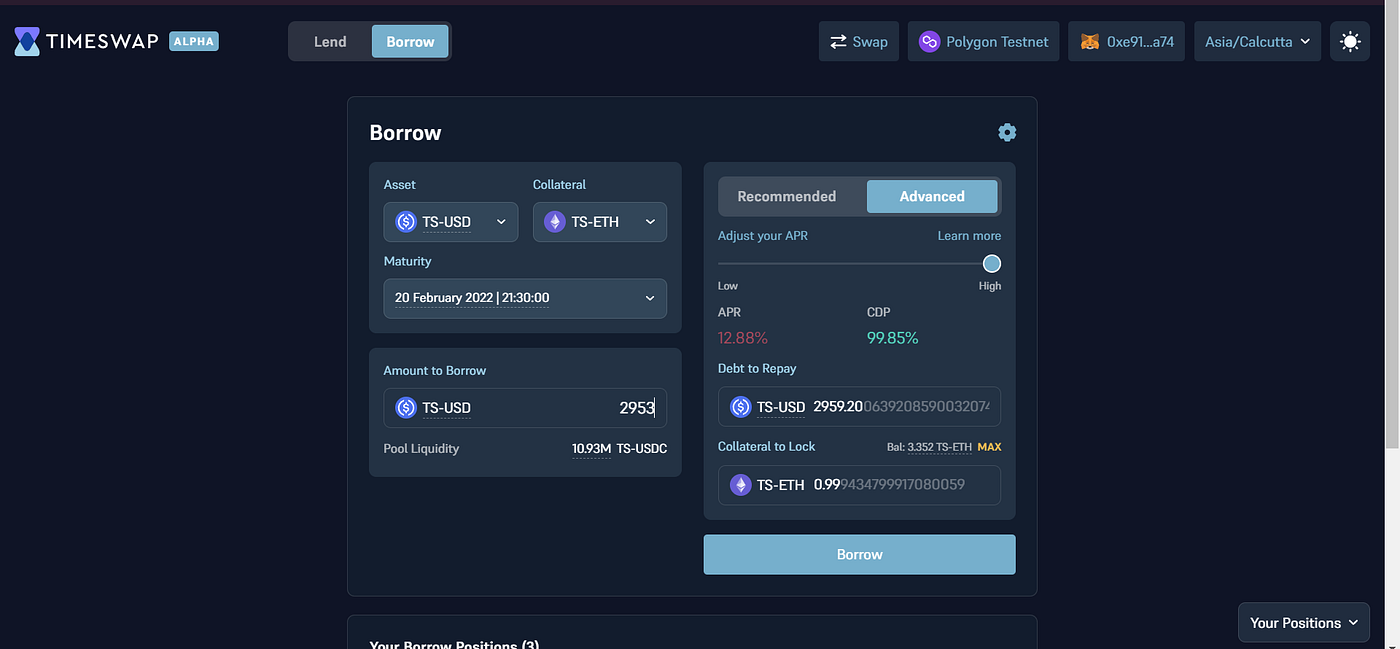This screenshot has width=1400, height=649.
Task: Expand the Your Positions panel
Action: [1304, 622]
